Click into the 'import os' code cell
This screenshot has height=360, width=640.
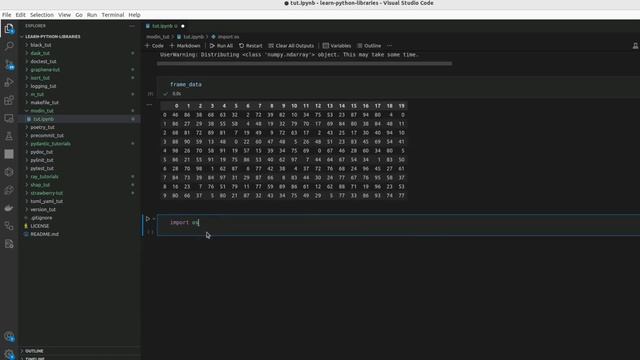pyautogui.click(x=398, y=225)
